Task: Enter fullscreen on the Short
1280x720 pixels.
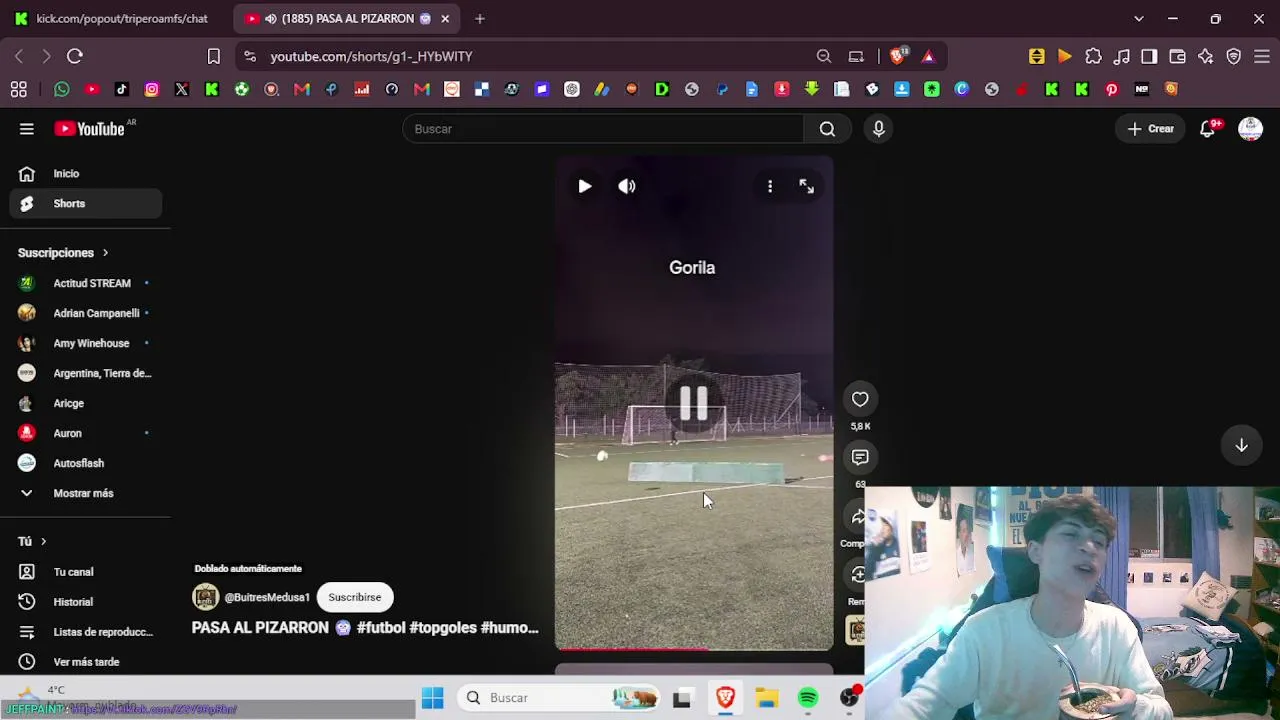Action: [x=807, y=186]
